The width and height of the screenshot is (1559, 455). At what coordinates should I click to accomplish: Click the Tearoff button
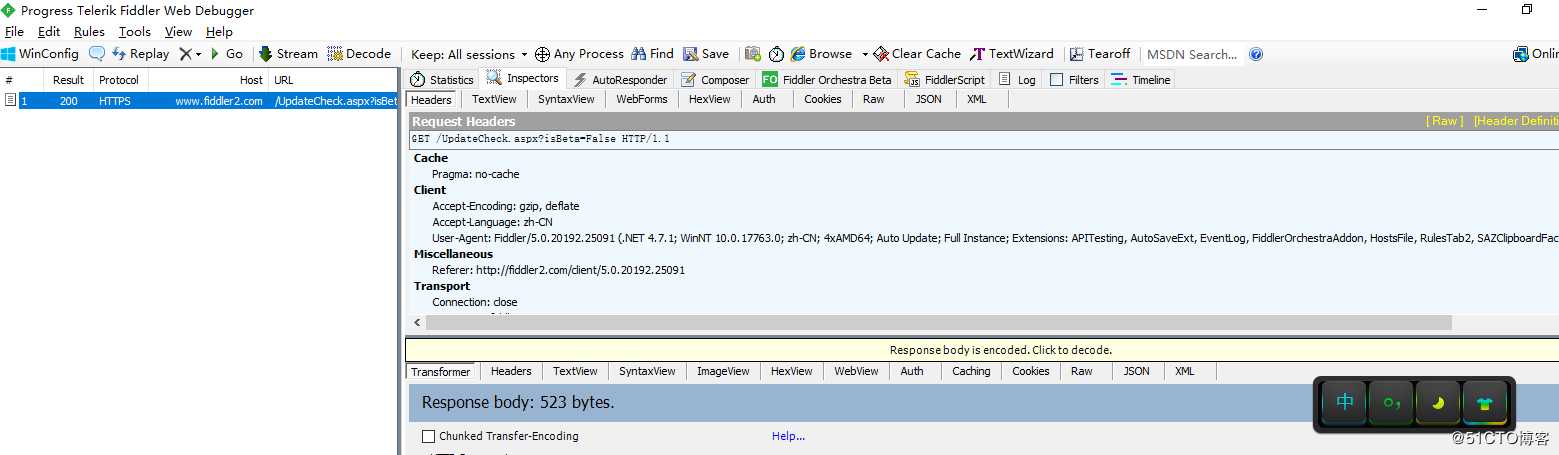coord(1099,54)
